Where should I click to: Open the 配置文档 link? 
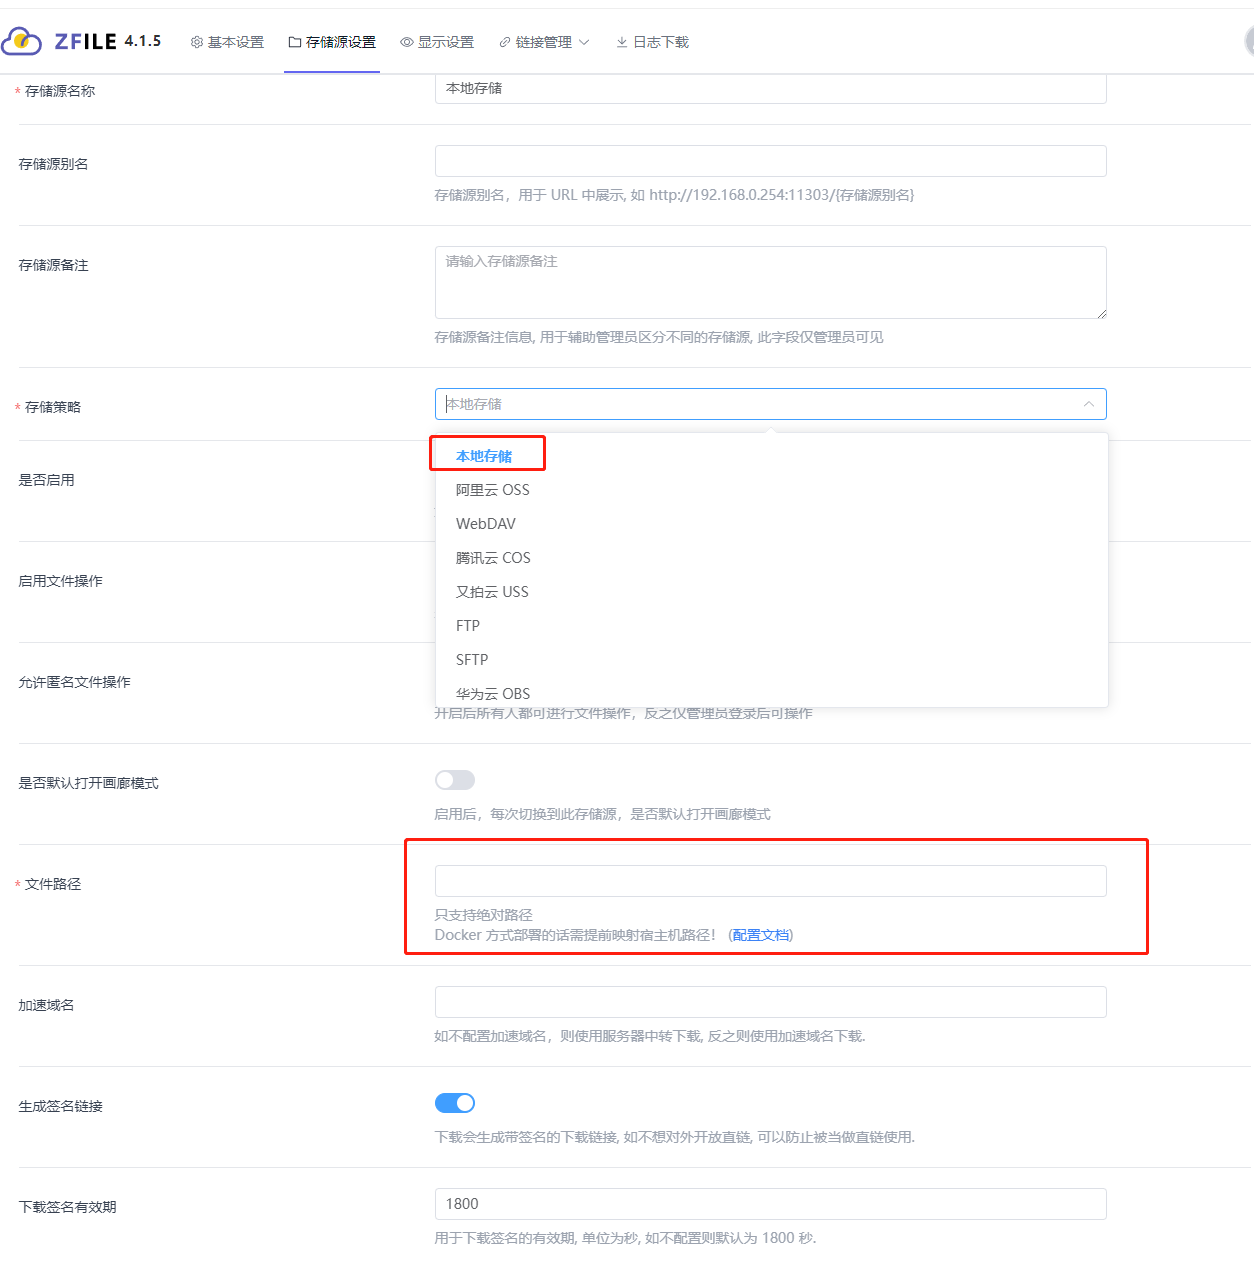(761, 935)
